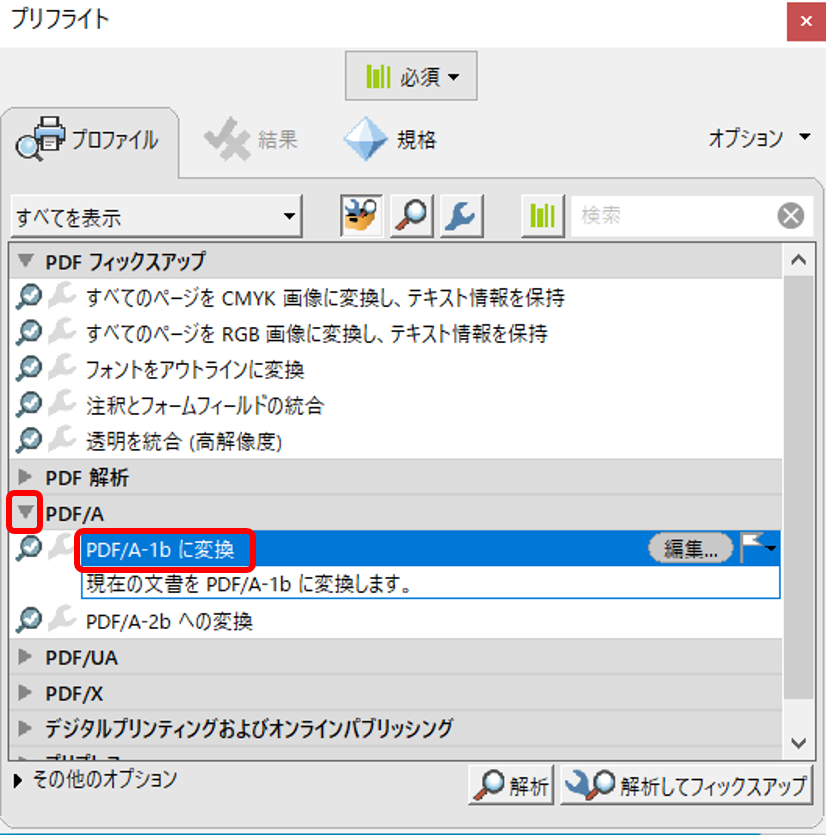
Task: Collapse the PDF/A category
Action: pyautogui.click(x=26, y=513)
